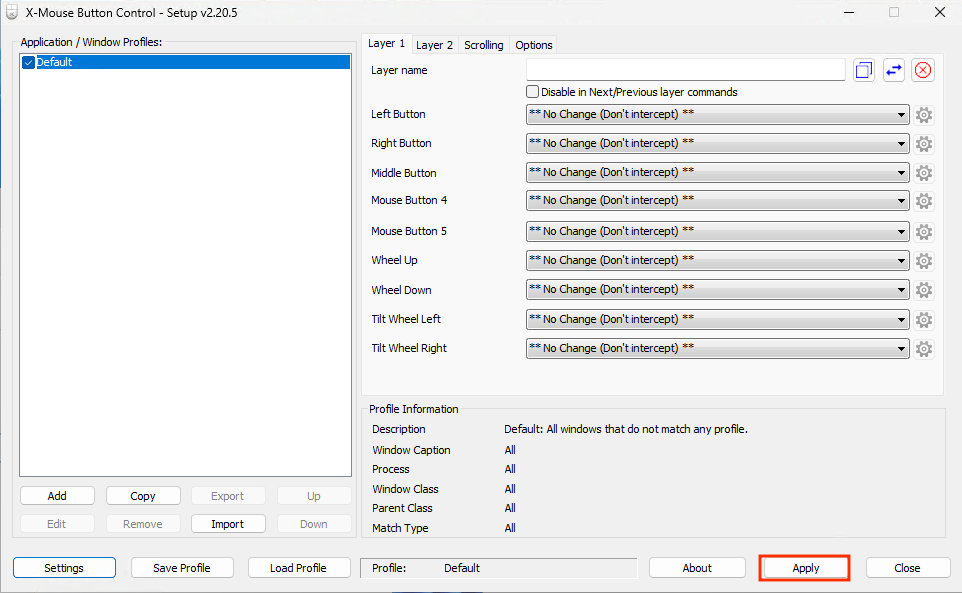Open gear settings for Wheel Down
Screen dimensions: 962x593
click(x=923, y=290)
